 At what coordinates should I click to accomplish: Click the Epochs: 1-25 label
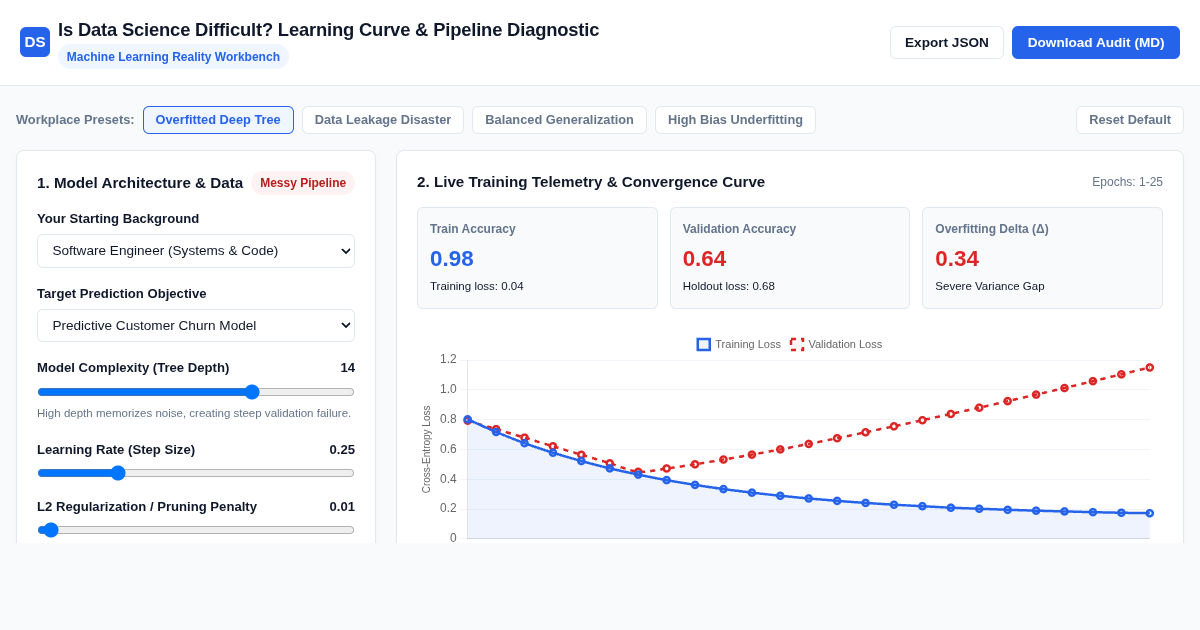pyautogui.click(x=1127, y=182)
